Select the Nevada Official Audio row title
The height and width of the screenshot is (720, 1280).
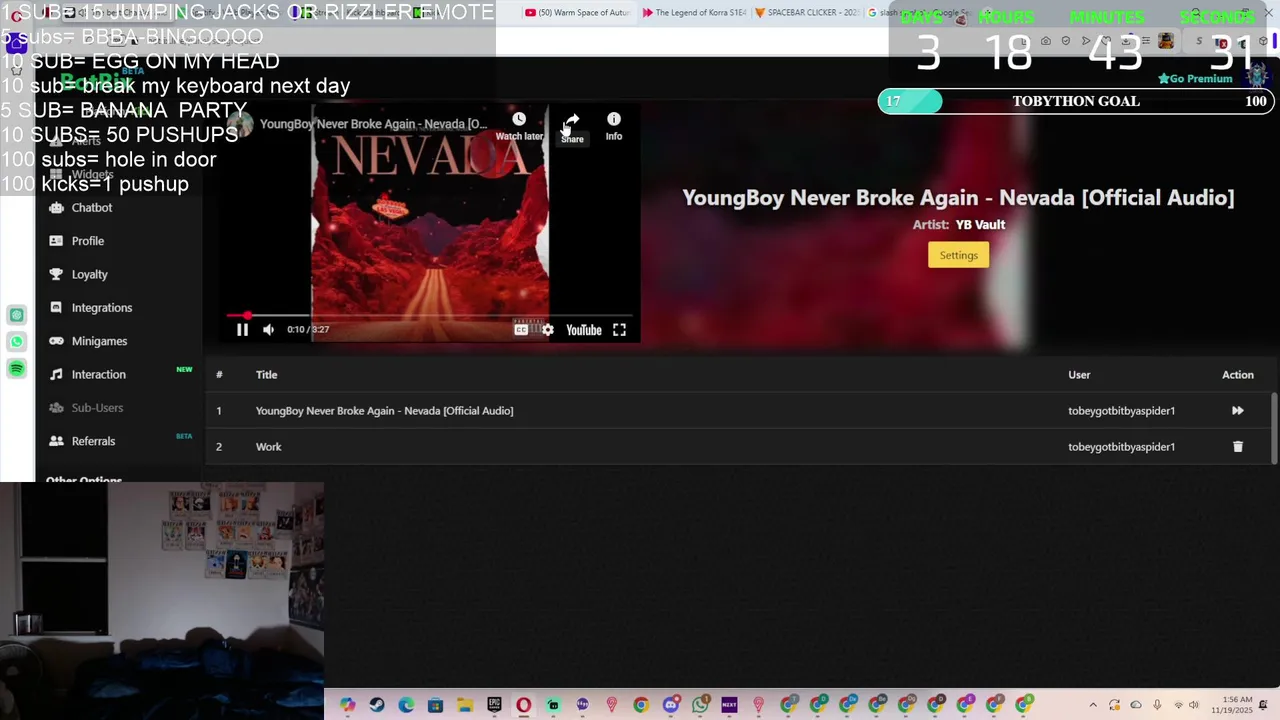[384, 411]
